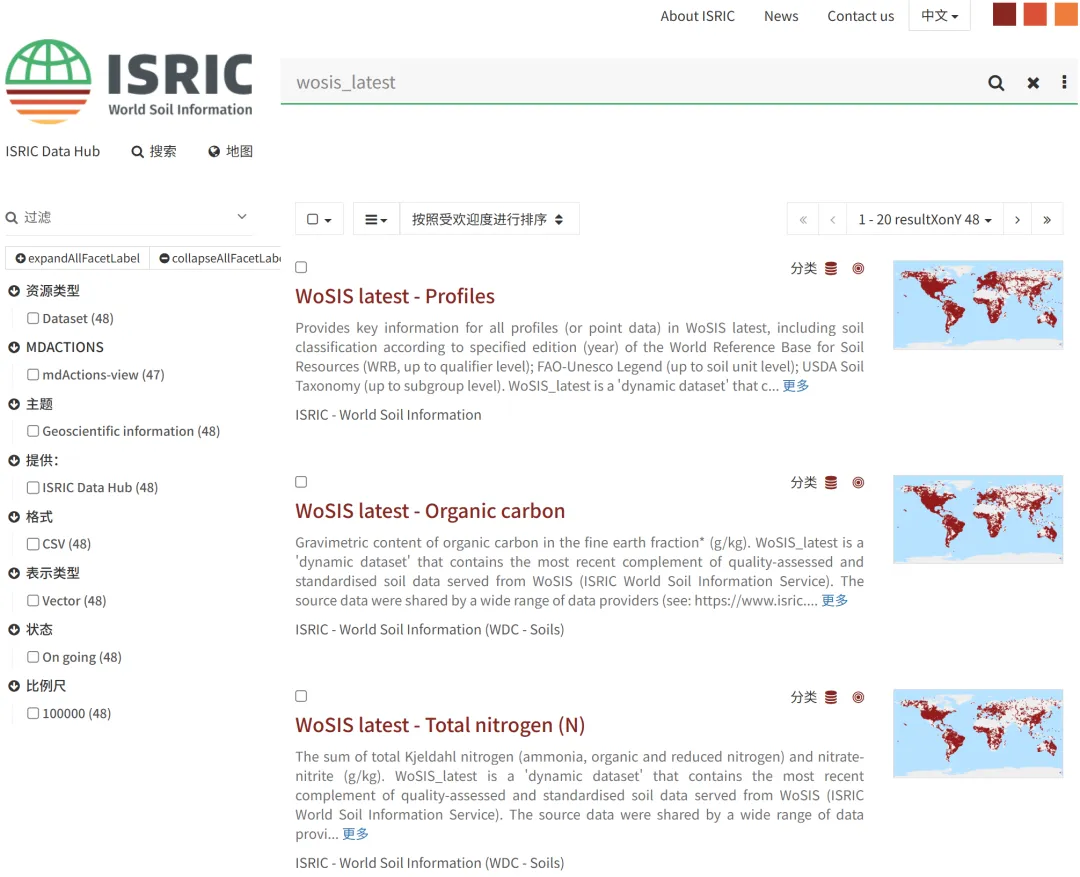Open the Profiles map thumbnail
Image resolution: width=1080 pixels, height=877 pixels.
click(978, 305)
